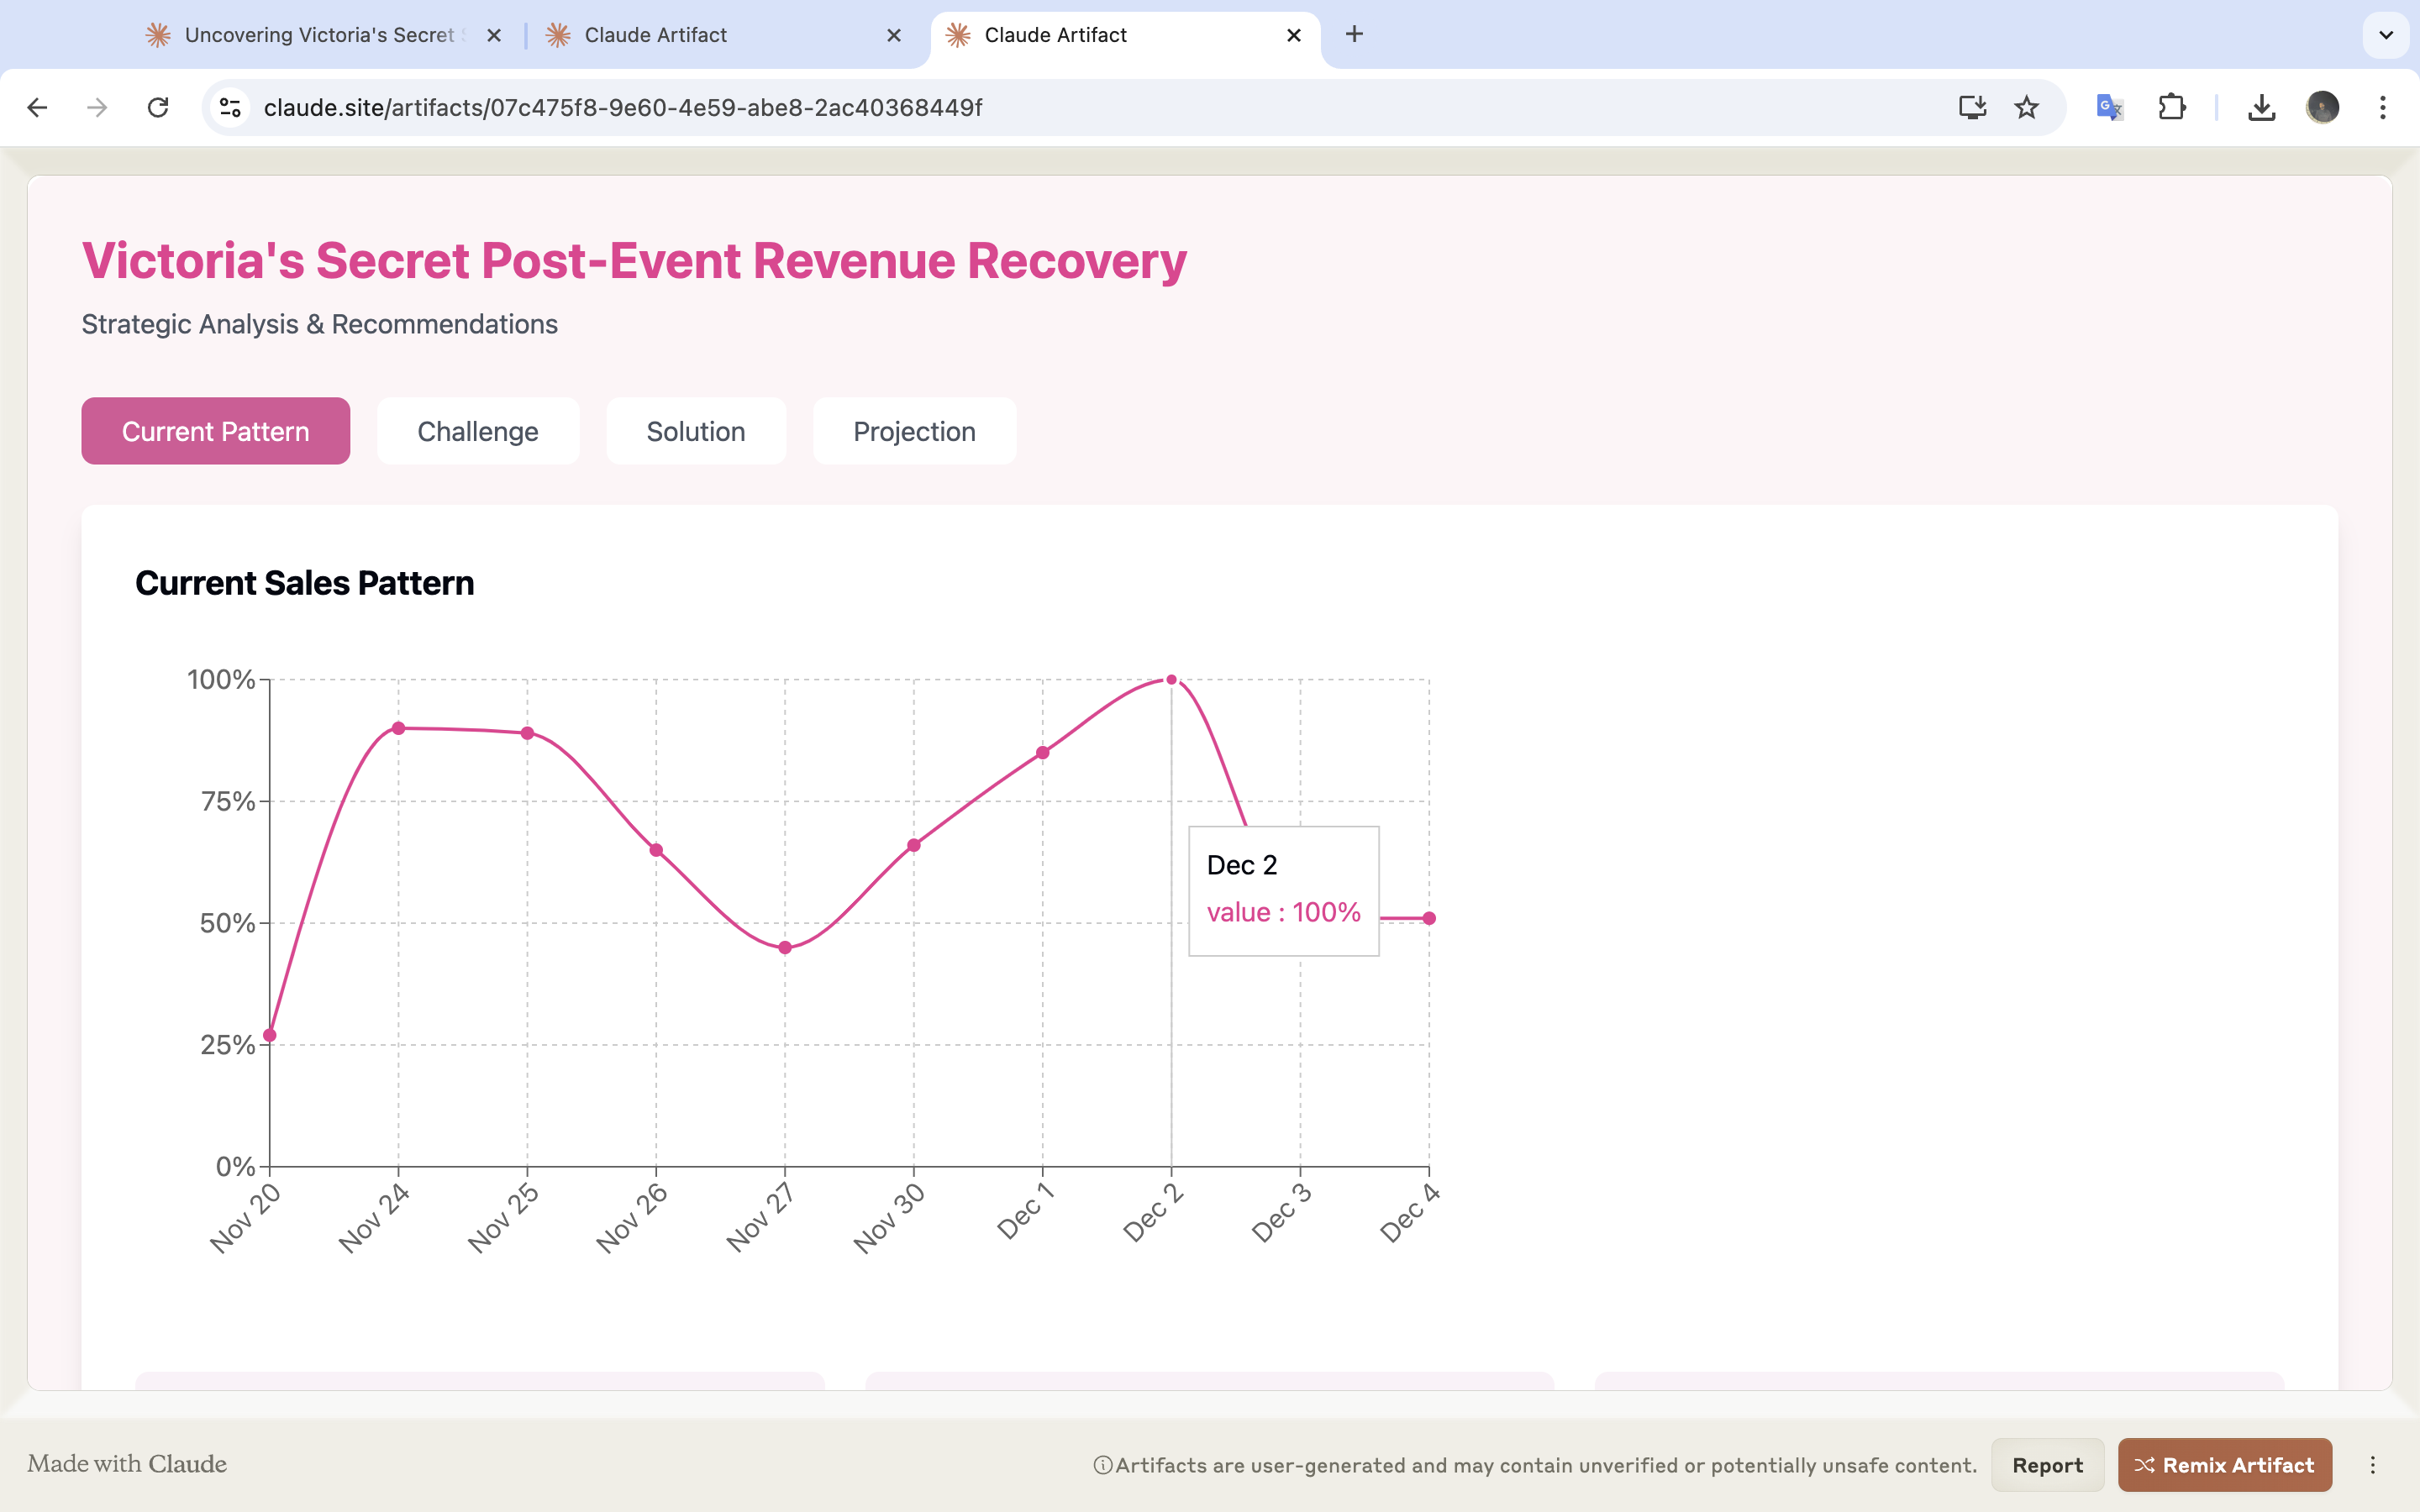Open Chrome's three-dot menu
Viewport: 2420px width, 1512px height.
[2383, 107]
